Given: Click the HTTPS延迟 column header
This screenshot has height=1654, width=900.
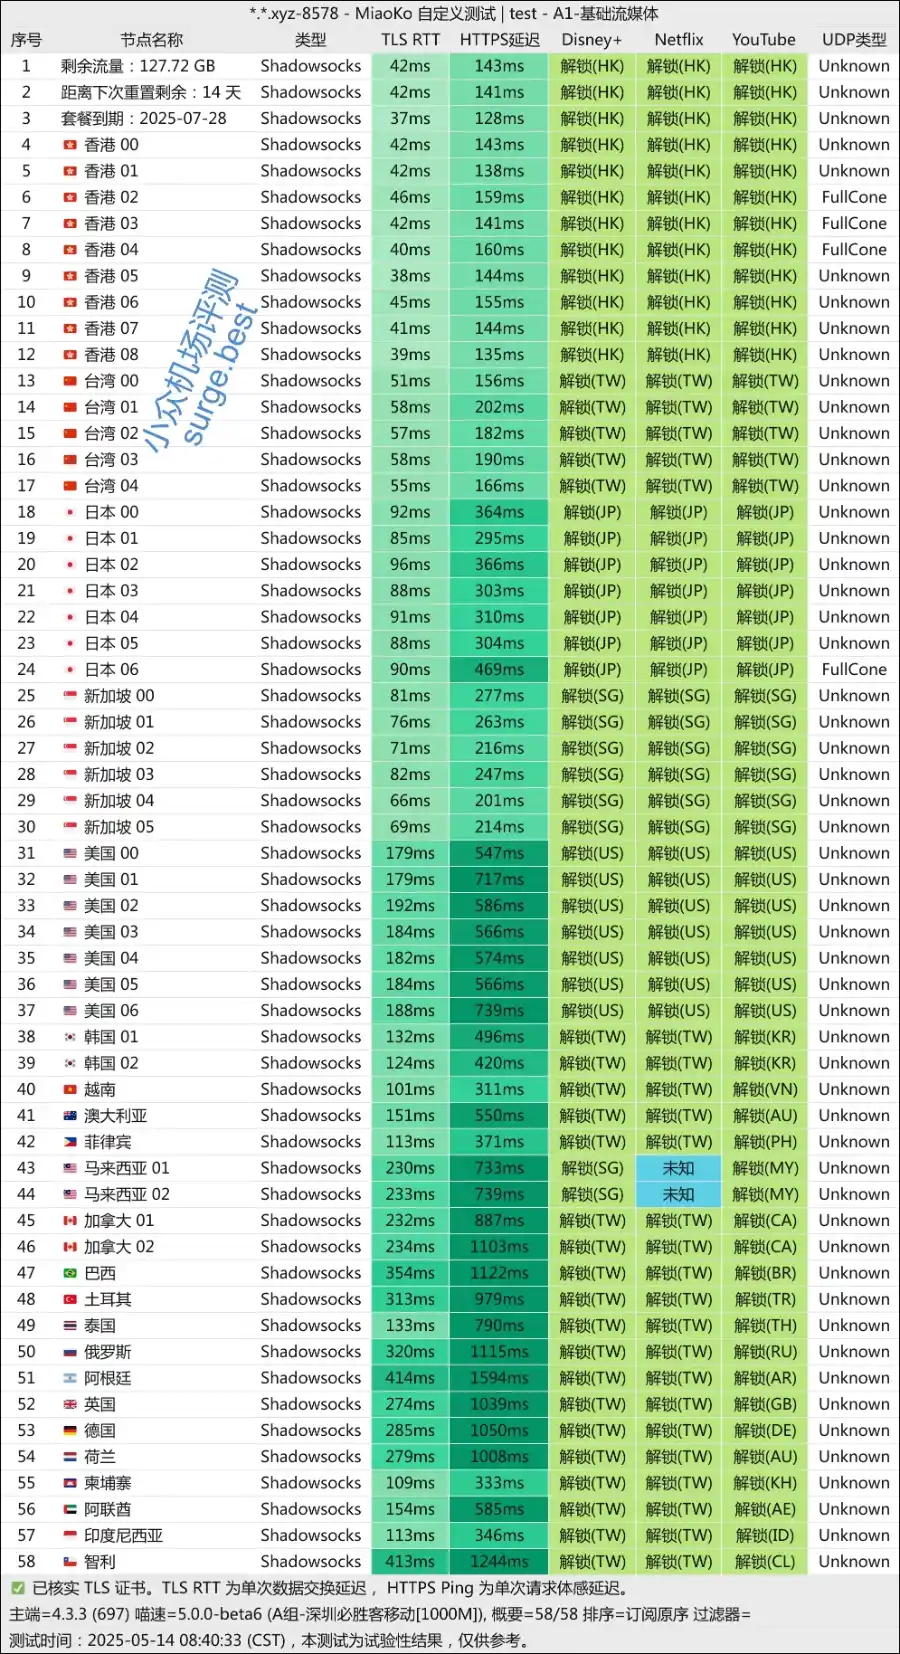Looking at the screenshot, I should 499,40.
